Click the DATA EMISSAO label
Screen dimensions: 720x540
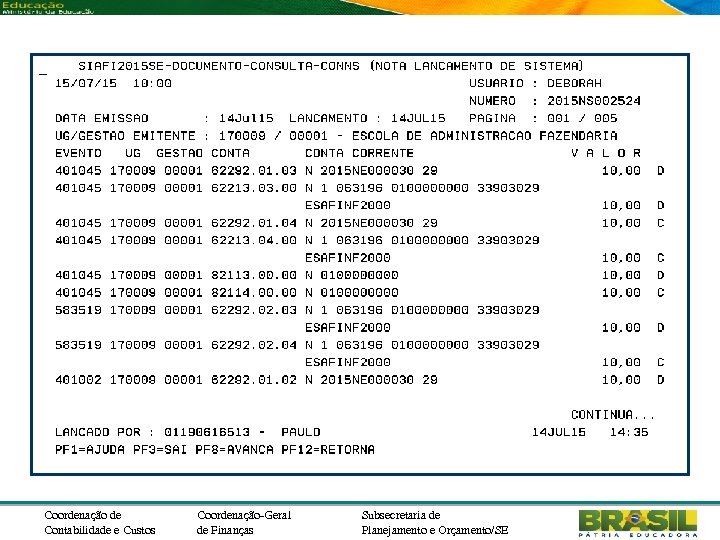tap(102, 118)
